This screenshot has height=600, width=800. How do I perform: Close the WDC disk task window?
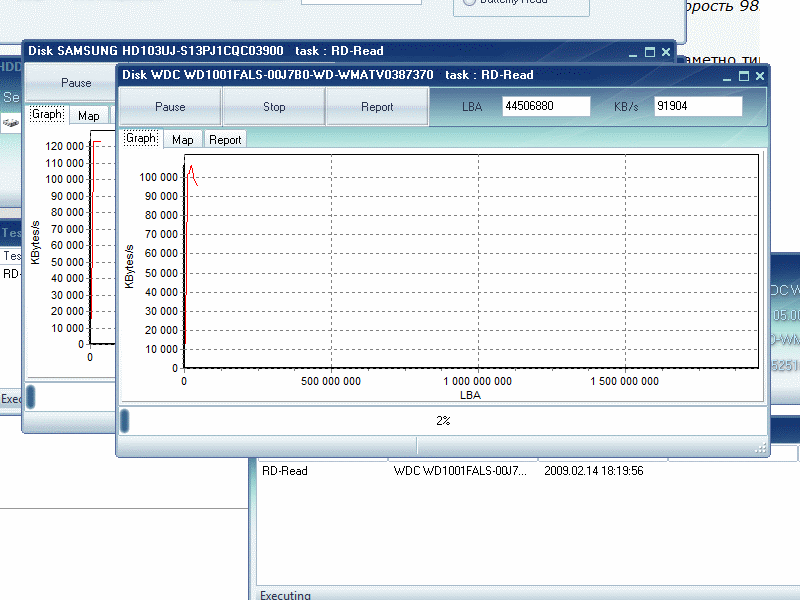point(760,75)
